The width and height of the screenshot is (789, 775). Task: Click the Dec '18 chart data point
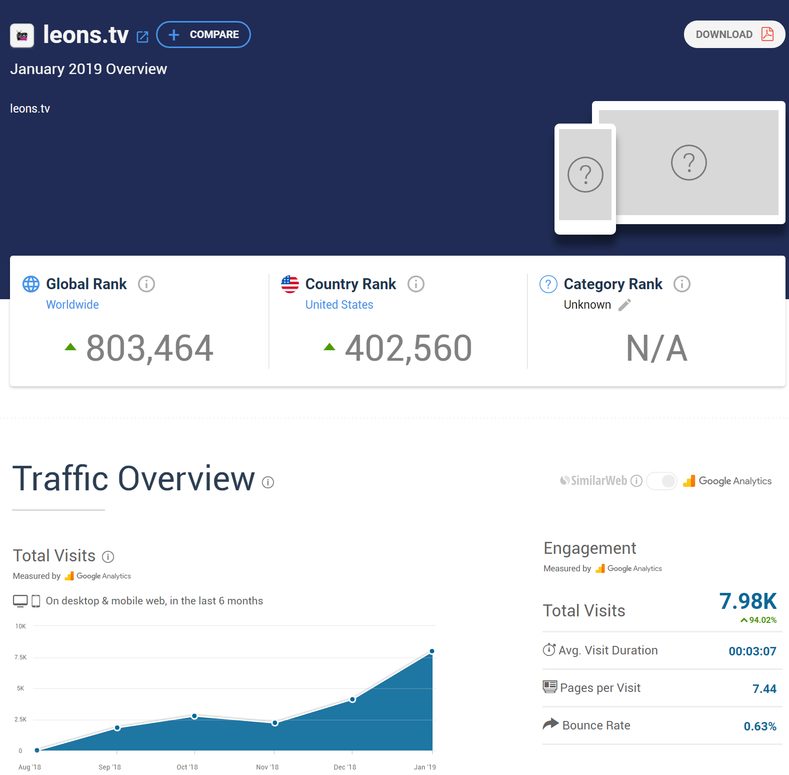[x=353, y=699]
